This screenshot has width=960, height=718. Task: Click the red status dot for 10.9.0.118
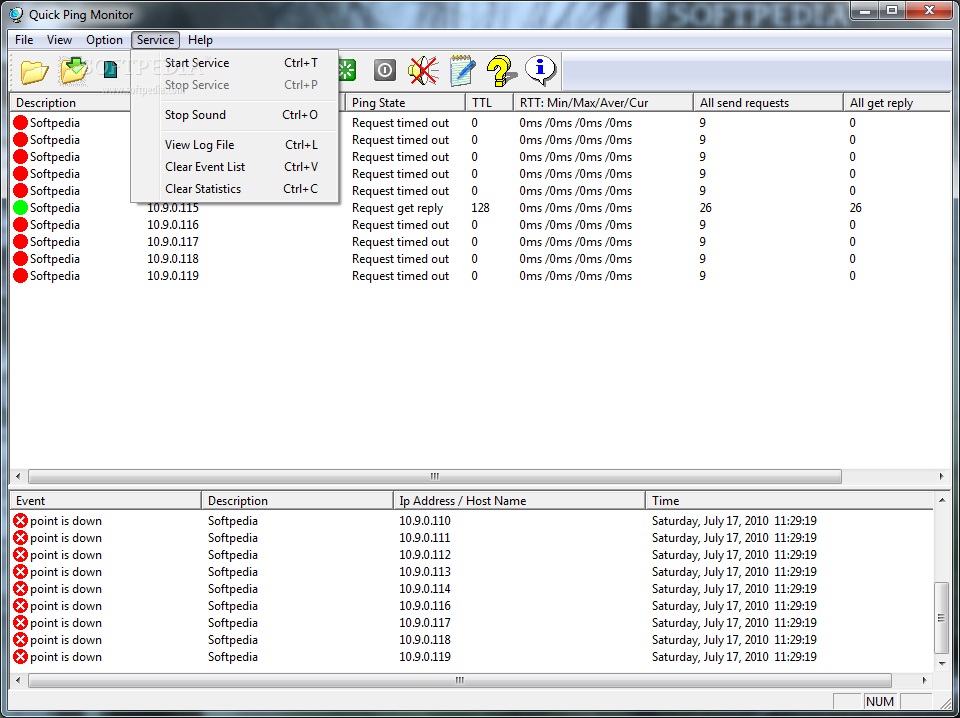click(x=21, y=259)
